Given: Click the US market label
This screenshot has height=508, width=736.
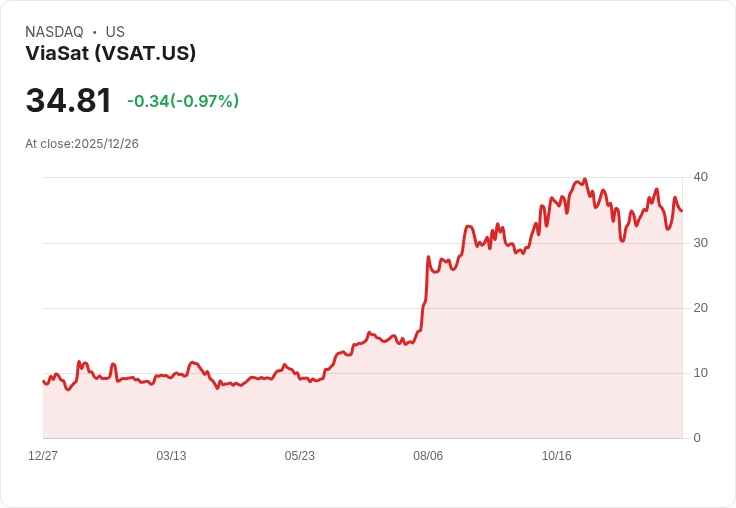Looking at the screenshot, I should point(115,32).
